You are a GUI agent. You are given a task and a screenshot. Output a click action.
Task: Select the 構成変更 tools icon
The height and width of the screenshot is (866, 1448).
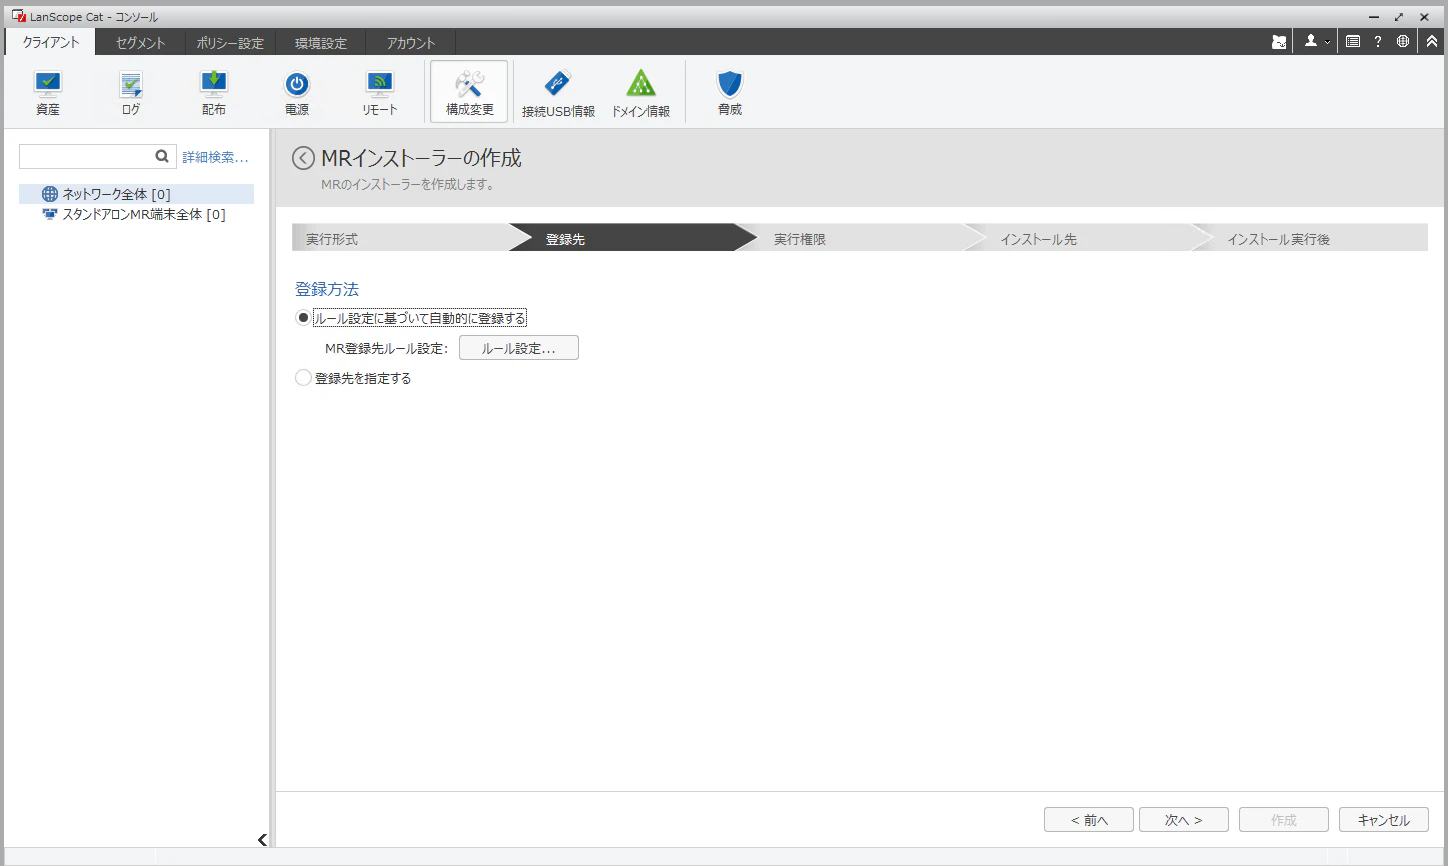469,92
